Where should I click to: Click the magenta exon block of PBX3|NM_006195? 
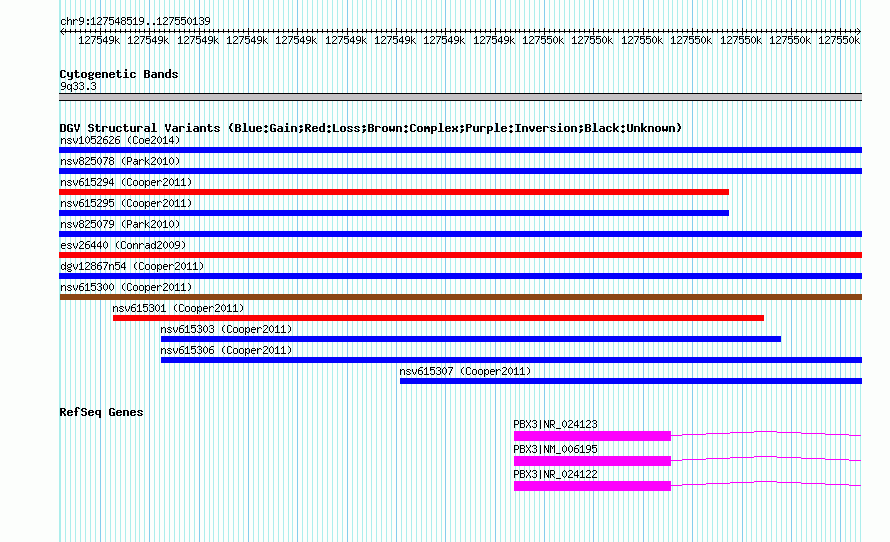pyautogui.click(x=592, y=461)
